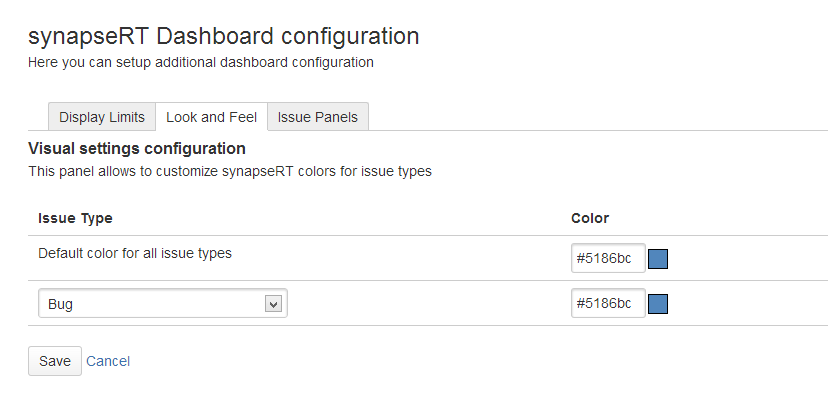Open the Bug row color swatch
This screenshot has width=828, height=415.
(658, 303)
